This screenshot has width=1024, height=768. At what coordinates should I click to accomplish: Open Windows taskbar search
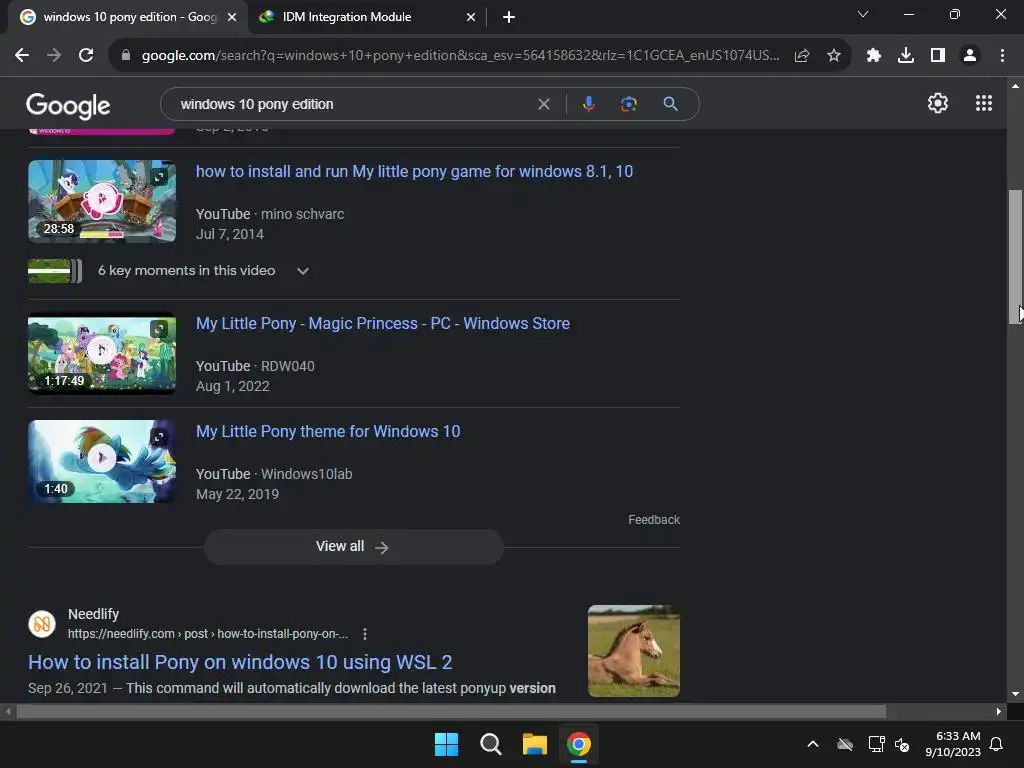[490, 744]
